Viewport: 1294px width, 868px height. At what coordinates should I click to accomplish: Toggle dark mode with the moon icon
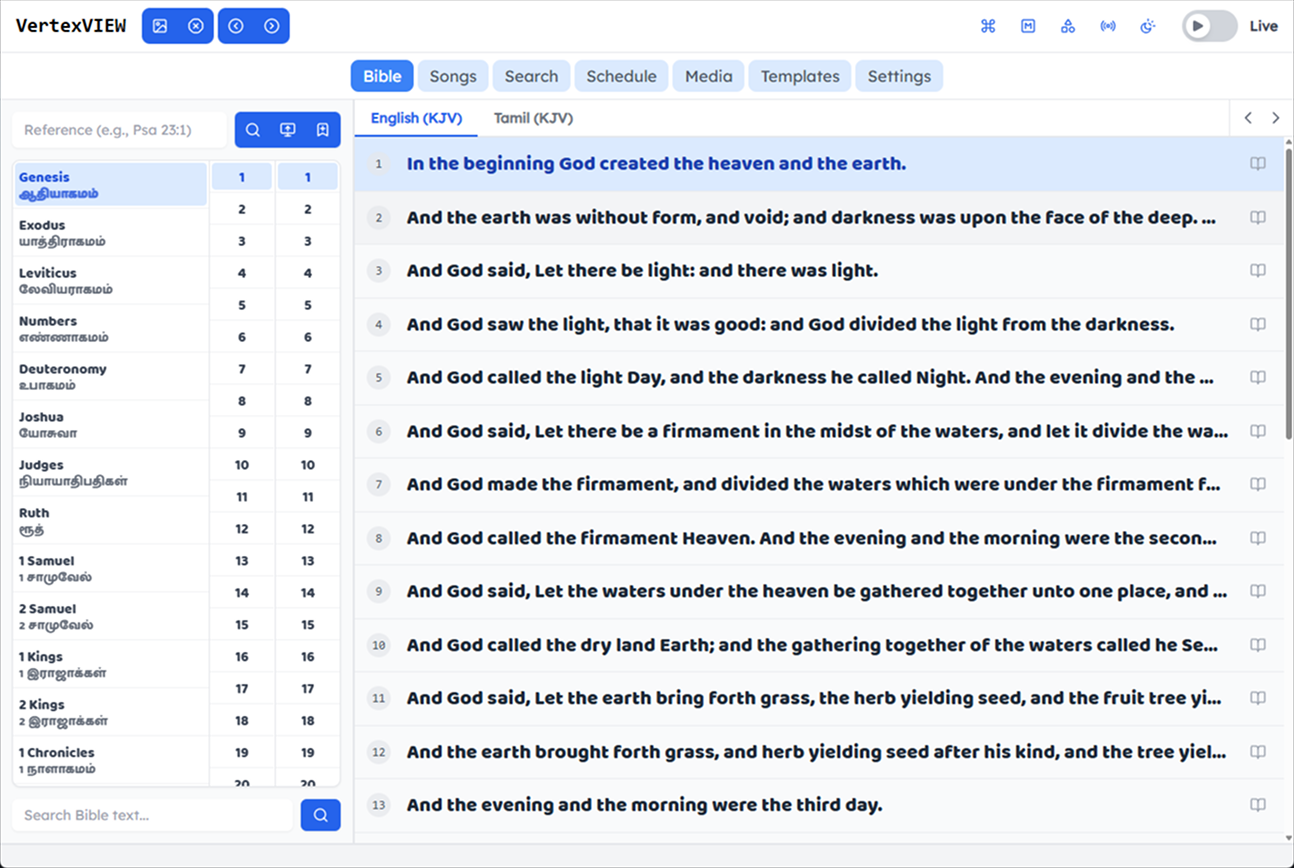coord(1148,26)
